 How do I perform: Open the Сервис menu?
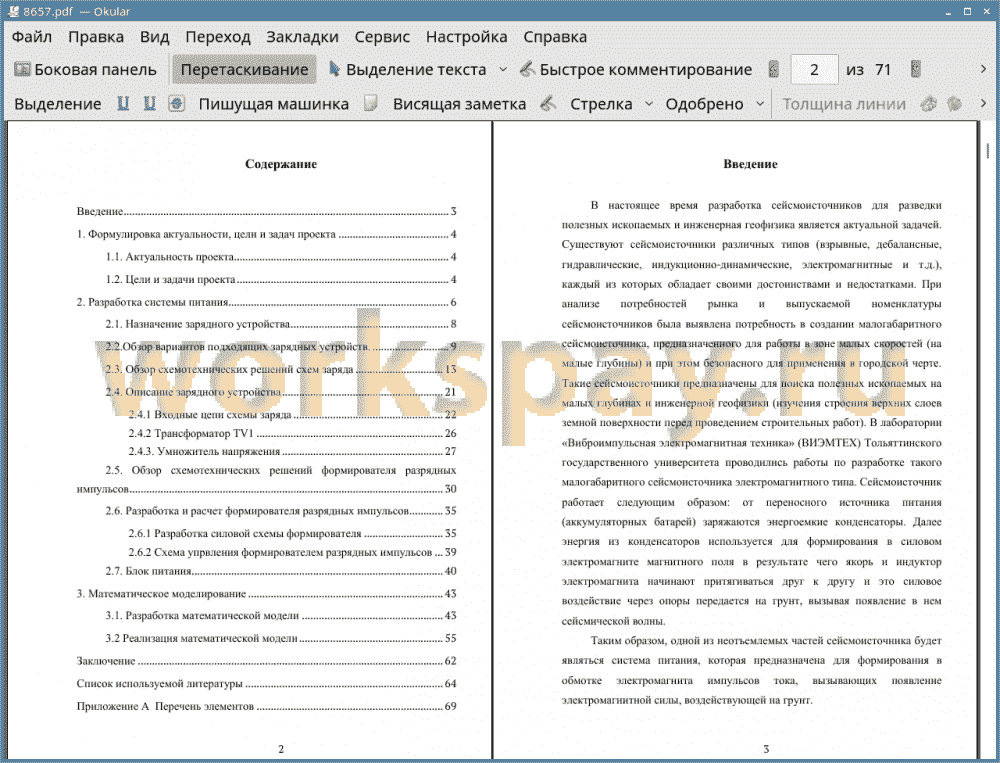click(382, 37)
